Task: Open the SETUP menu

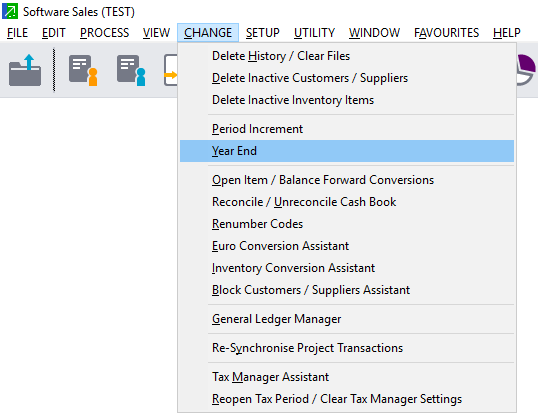Action: point(263,33)
